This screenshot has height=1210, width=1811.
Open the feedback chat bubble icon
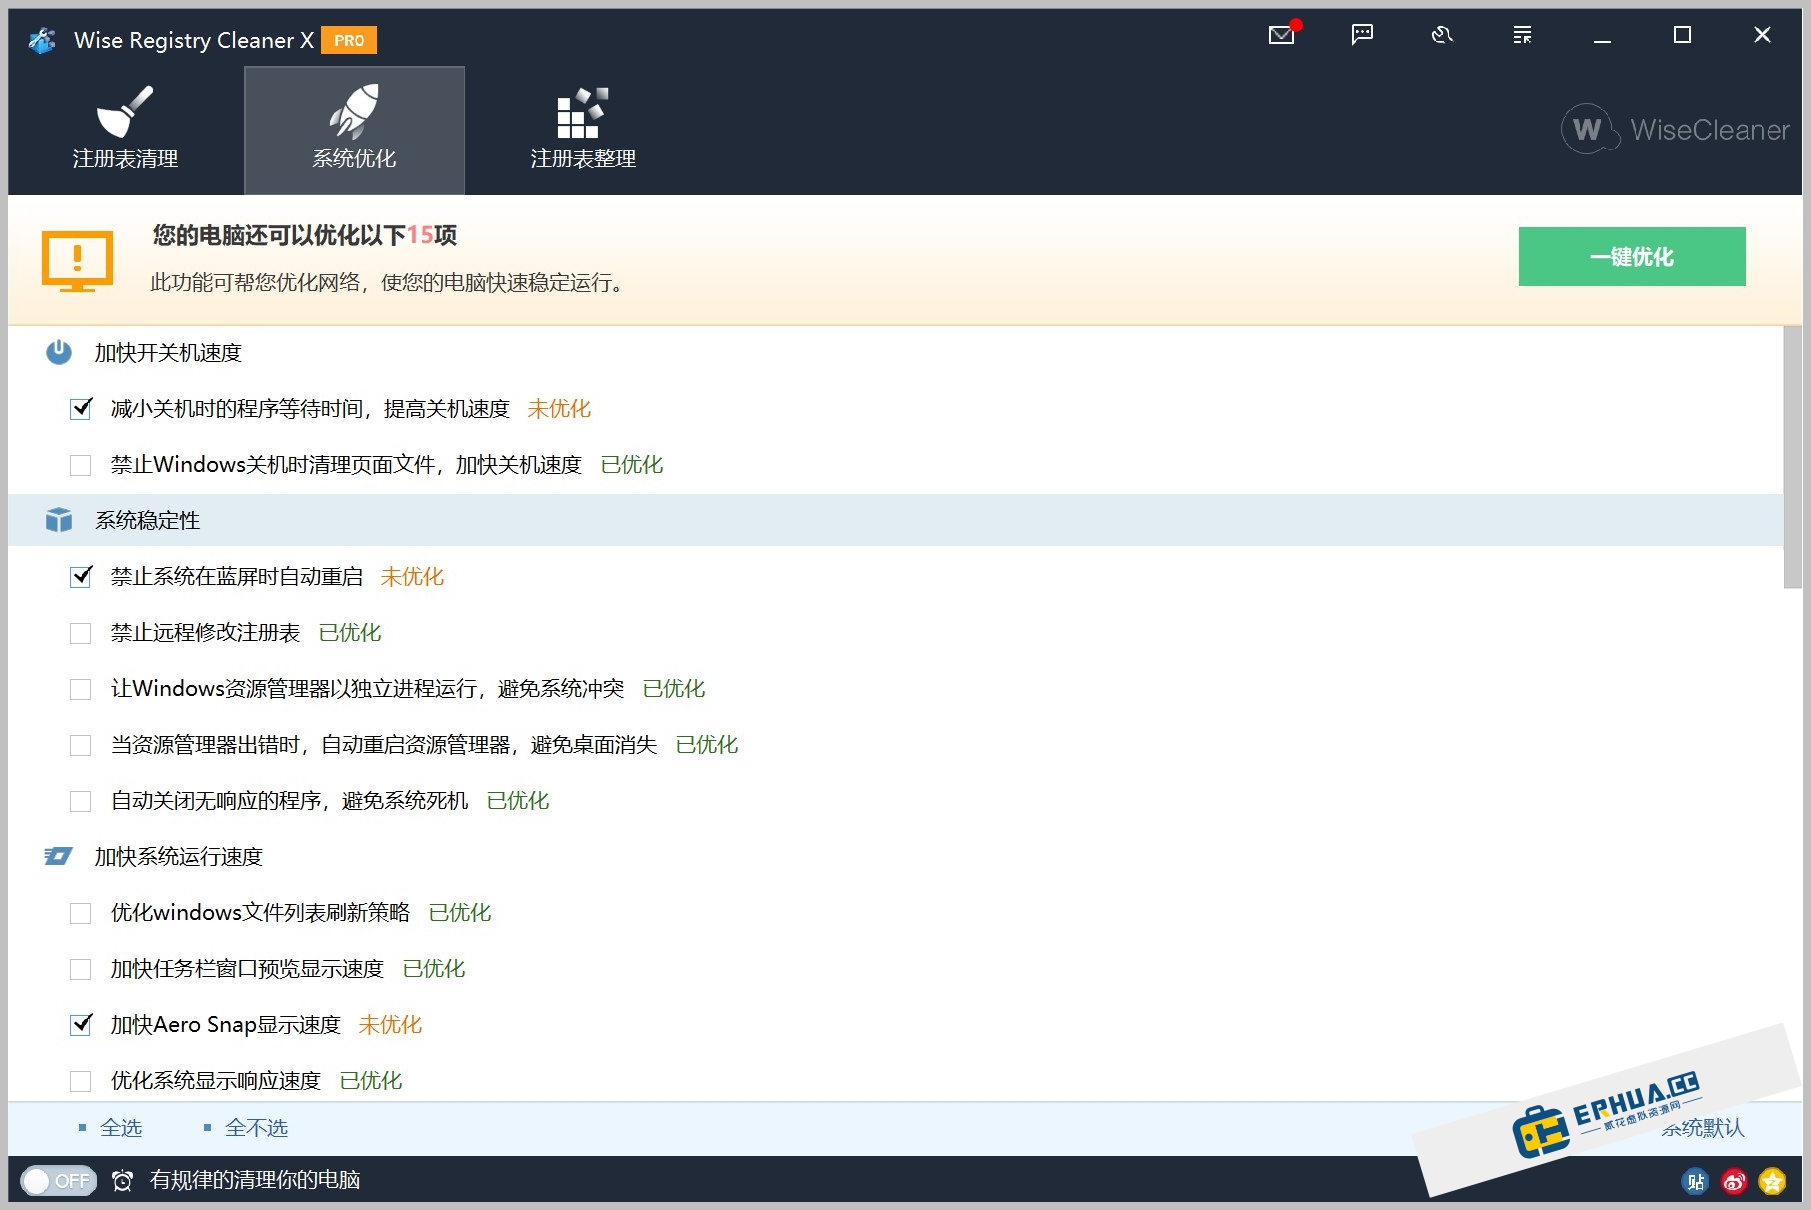click(x=1361, y=35)
